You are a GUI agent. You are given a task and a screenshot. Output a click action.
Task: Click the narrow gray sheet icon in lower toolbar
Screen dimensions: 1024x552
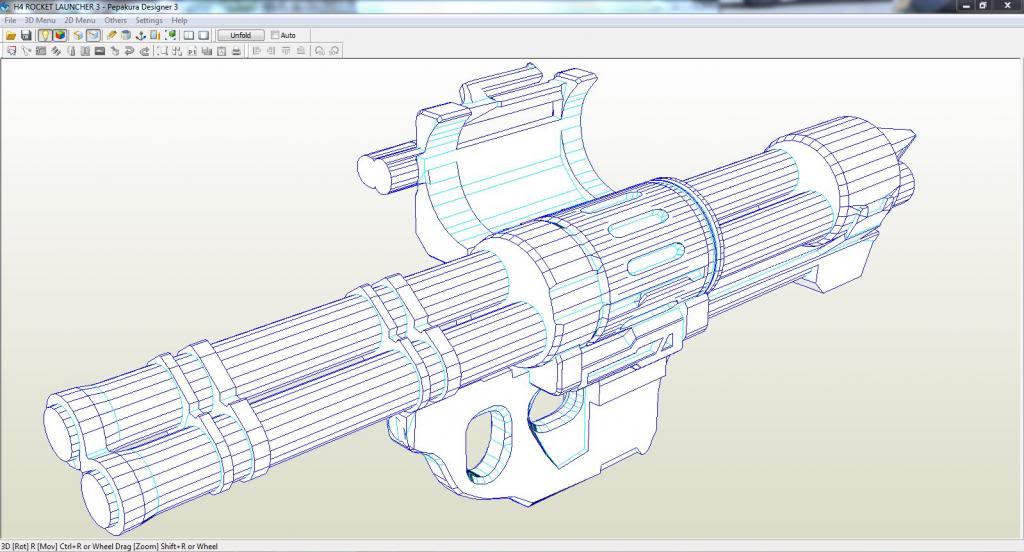(71, 51)
